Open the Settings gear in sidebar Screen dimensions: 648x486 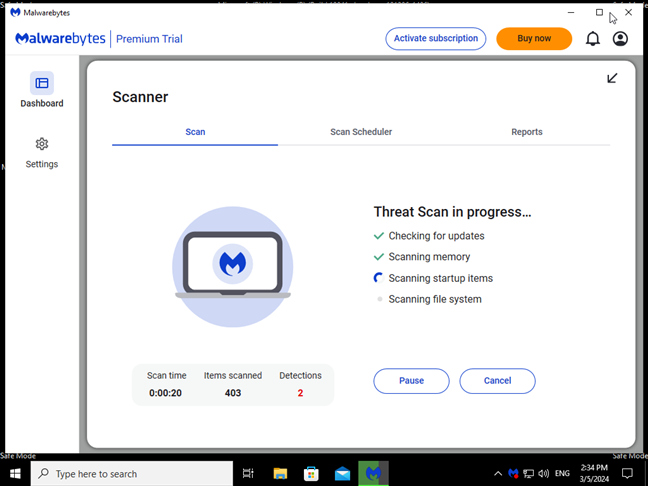[42, 144]
